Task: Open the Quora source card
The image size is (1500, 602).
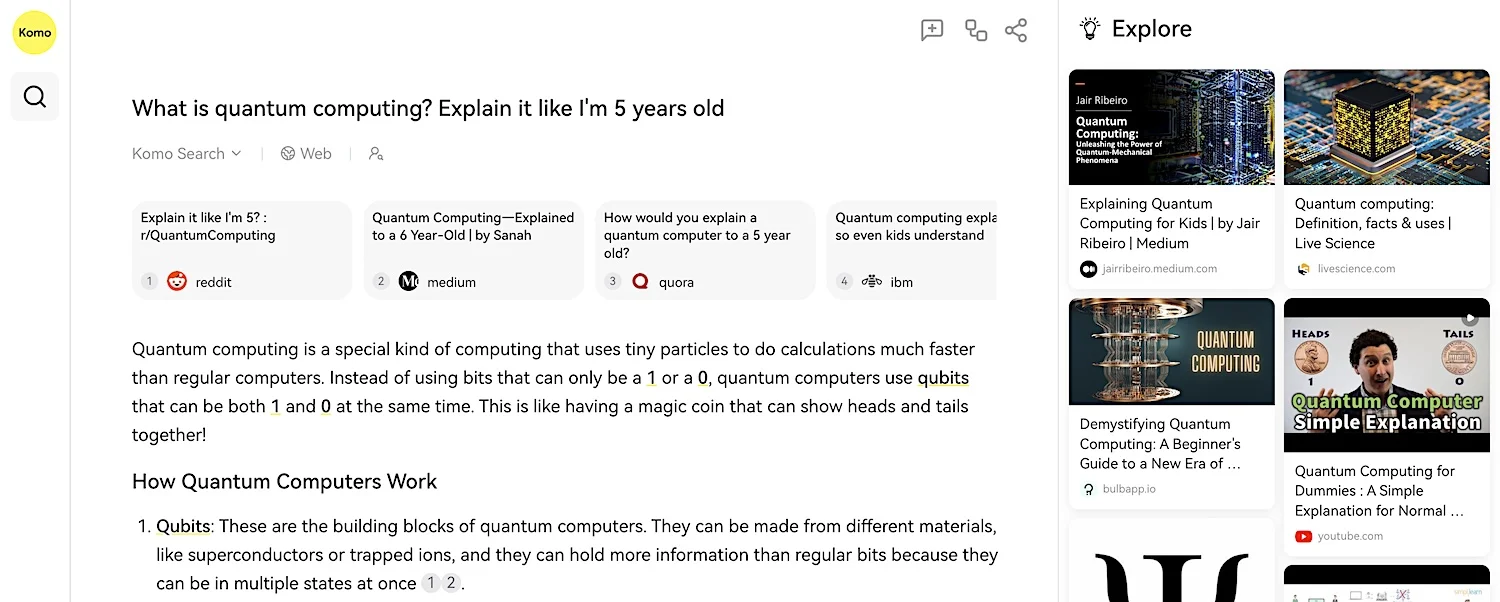Action: click(705, 250)
